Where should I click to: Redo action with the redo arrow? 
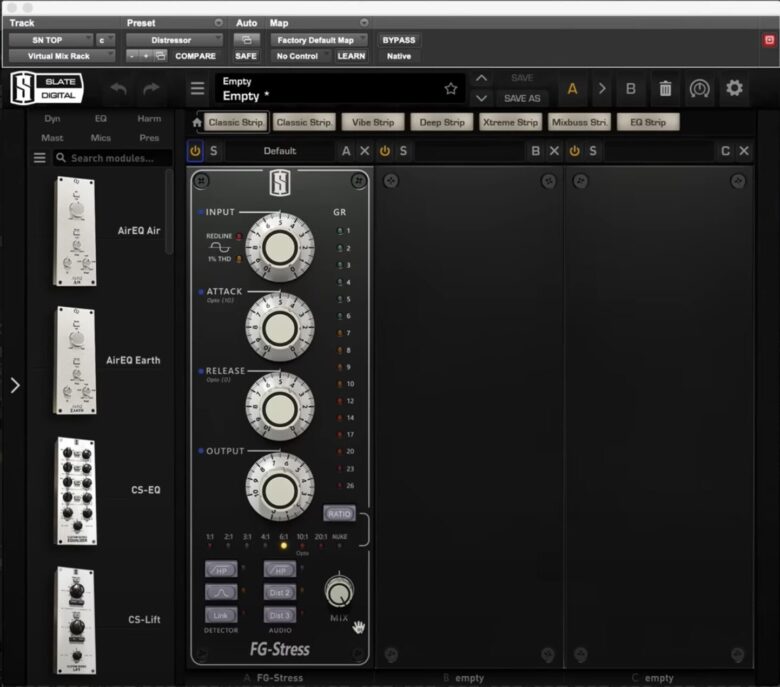(151, 89)
